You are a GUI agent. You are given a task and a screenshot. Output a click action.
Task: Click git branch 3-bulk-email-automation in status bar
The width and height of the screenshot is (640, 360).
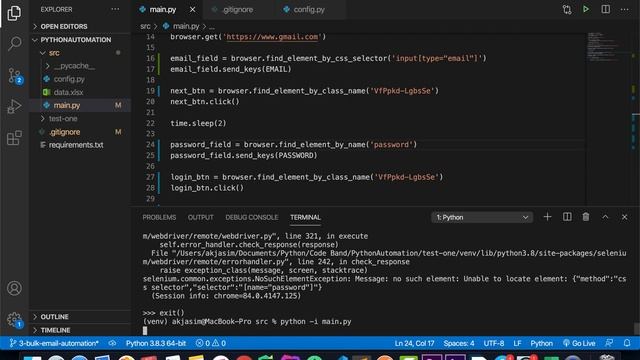[54, 343]
